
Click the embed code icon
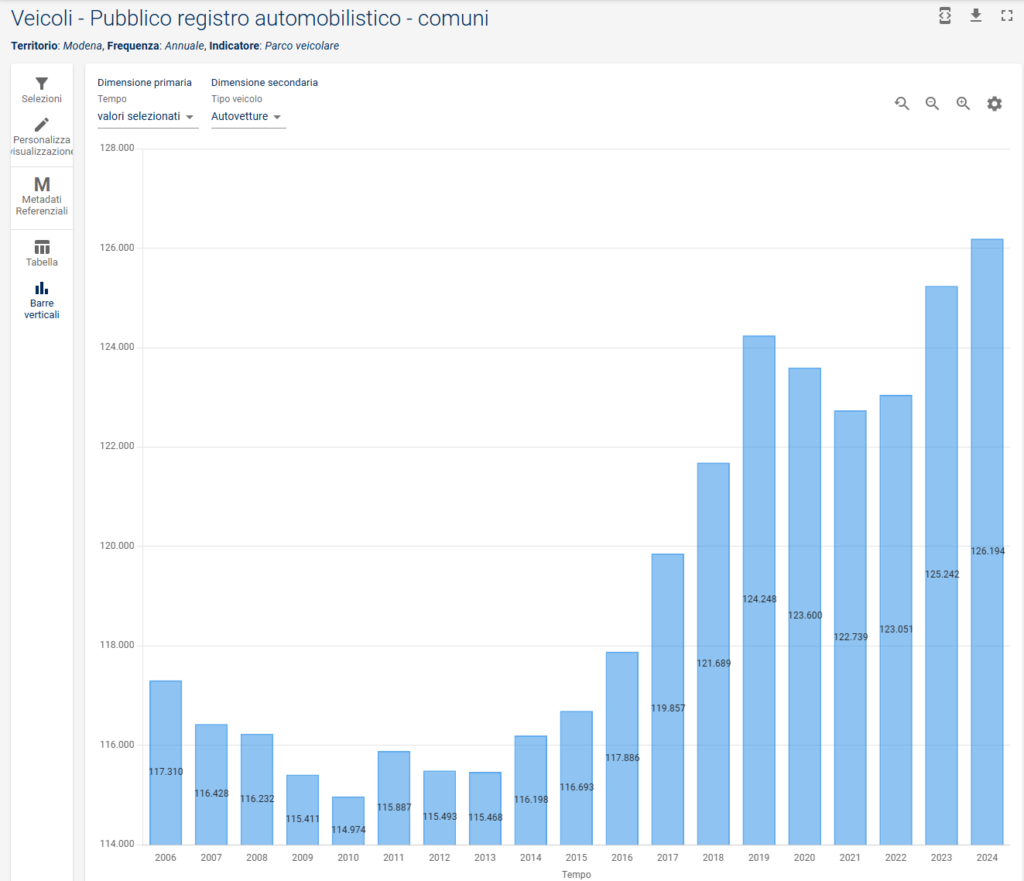tap(945, 15)
